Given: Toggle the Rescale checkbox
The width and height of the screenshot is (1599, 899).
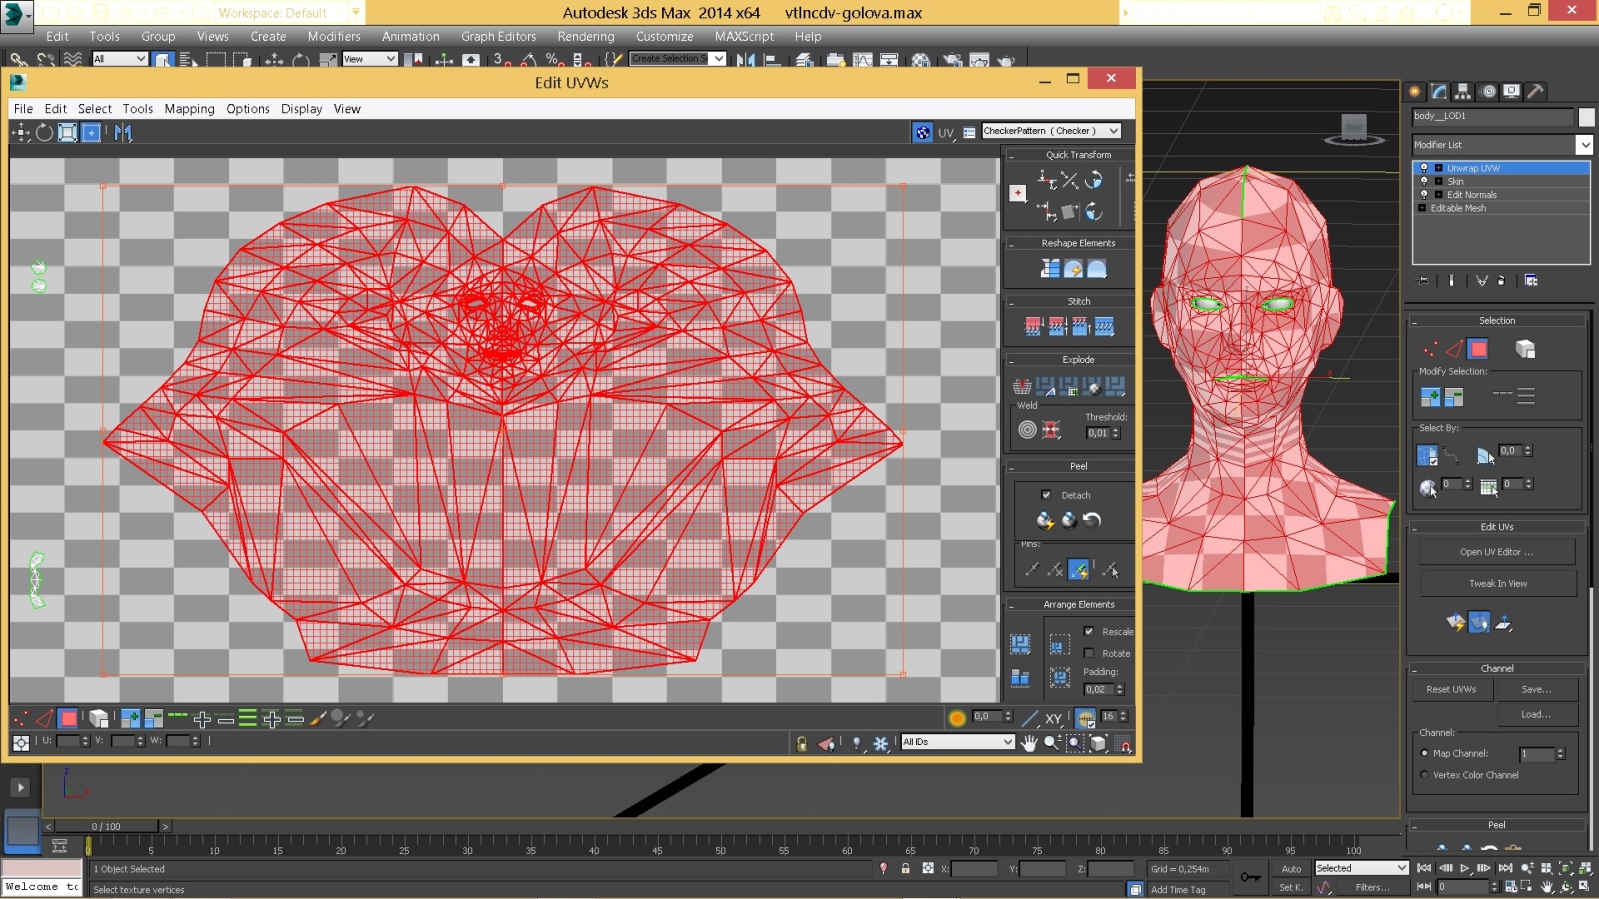Looking at the screenshot, I should click(1089, 631).
